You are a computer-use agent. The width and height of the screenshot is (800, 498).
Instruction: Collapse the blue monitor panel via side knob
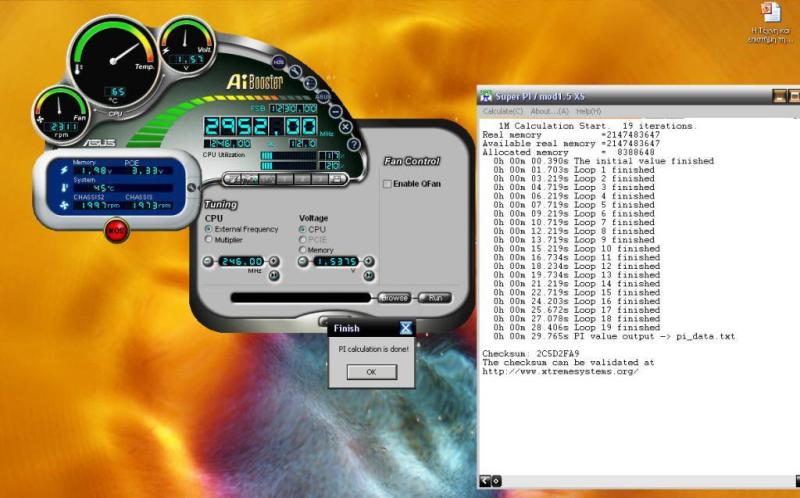191,187
